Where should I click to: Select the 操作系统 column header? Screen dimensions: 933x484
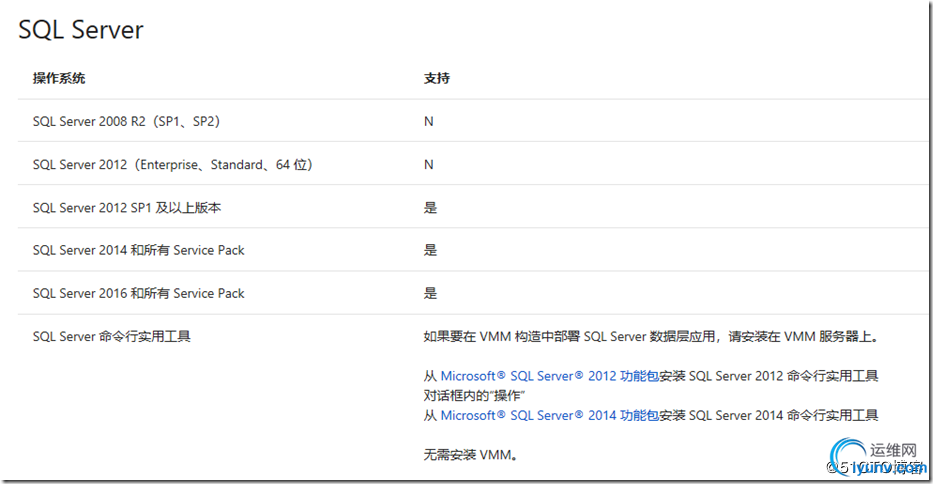point(59,78)
